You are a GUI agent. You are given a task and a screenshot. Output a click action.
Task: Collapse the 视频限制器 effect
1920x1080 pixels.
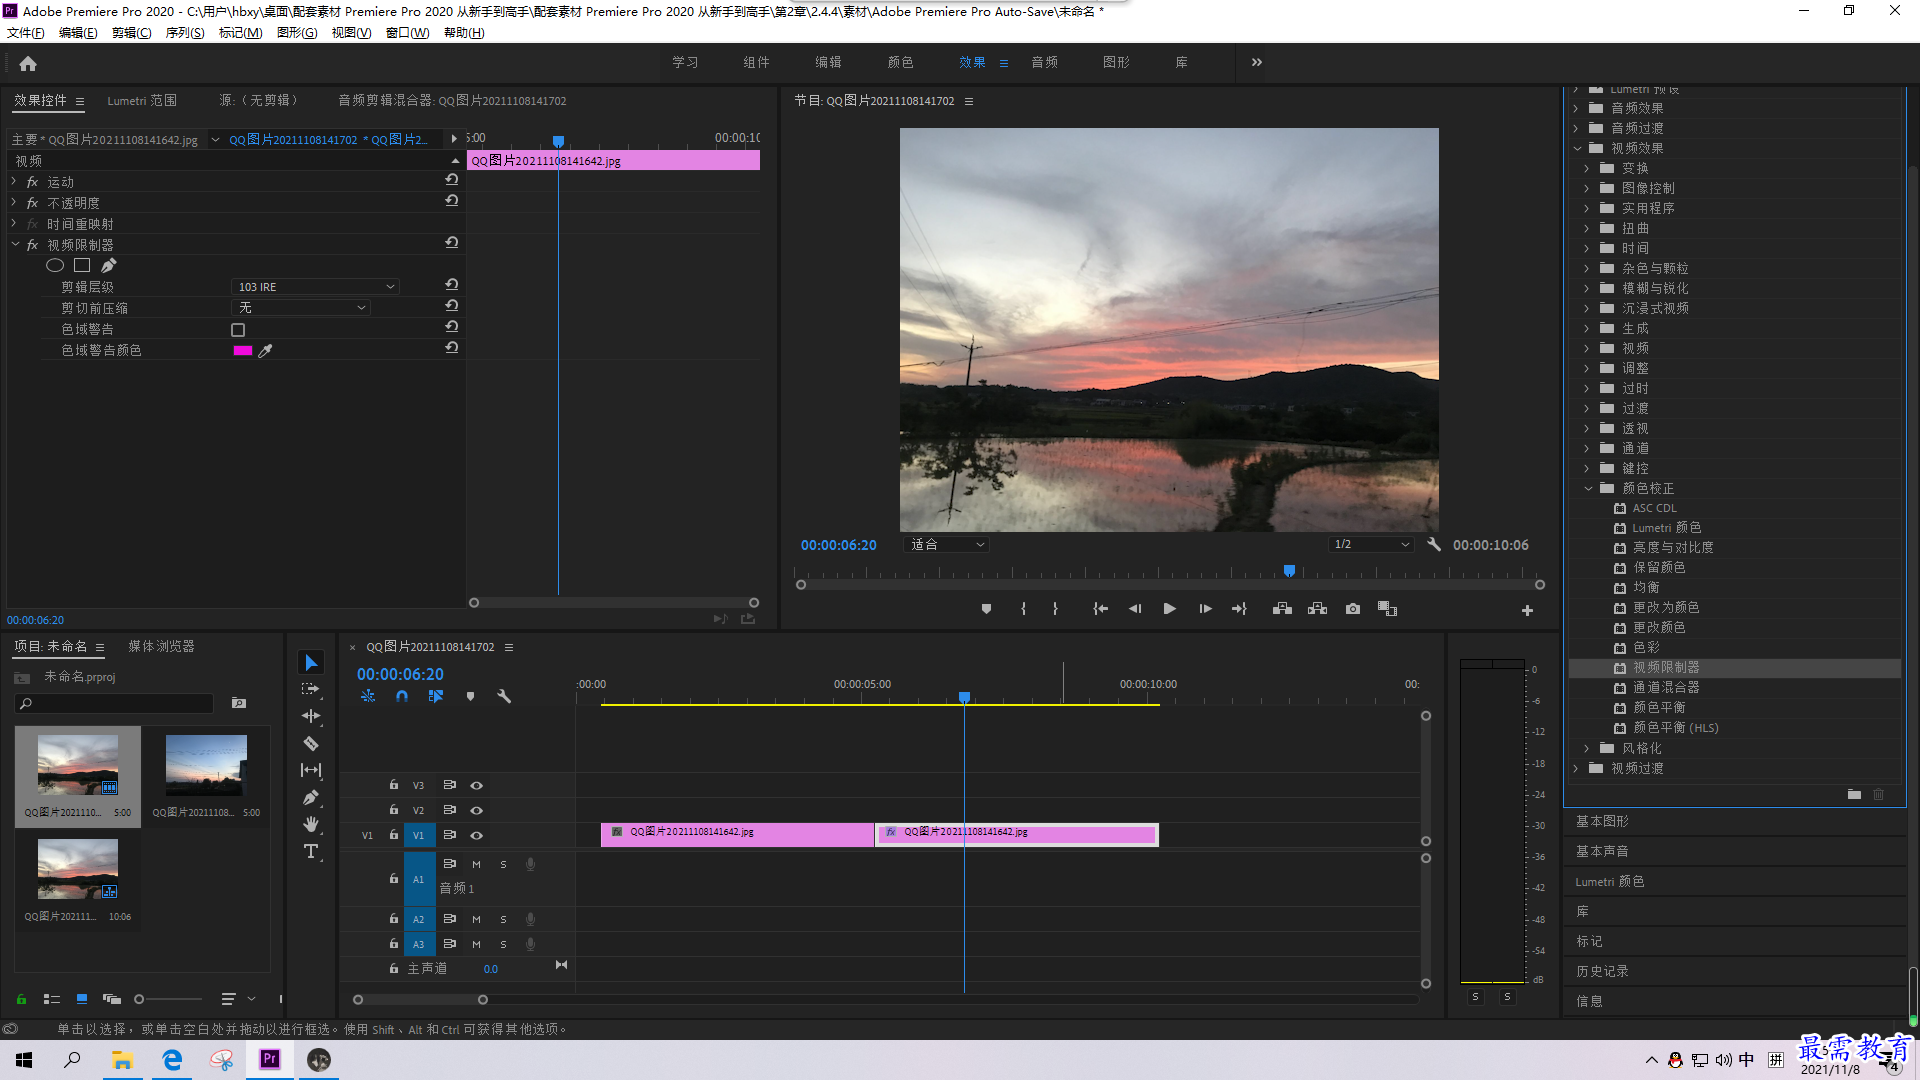[x=15, y=244]
